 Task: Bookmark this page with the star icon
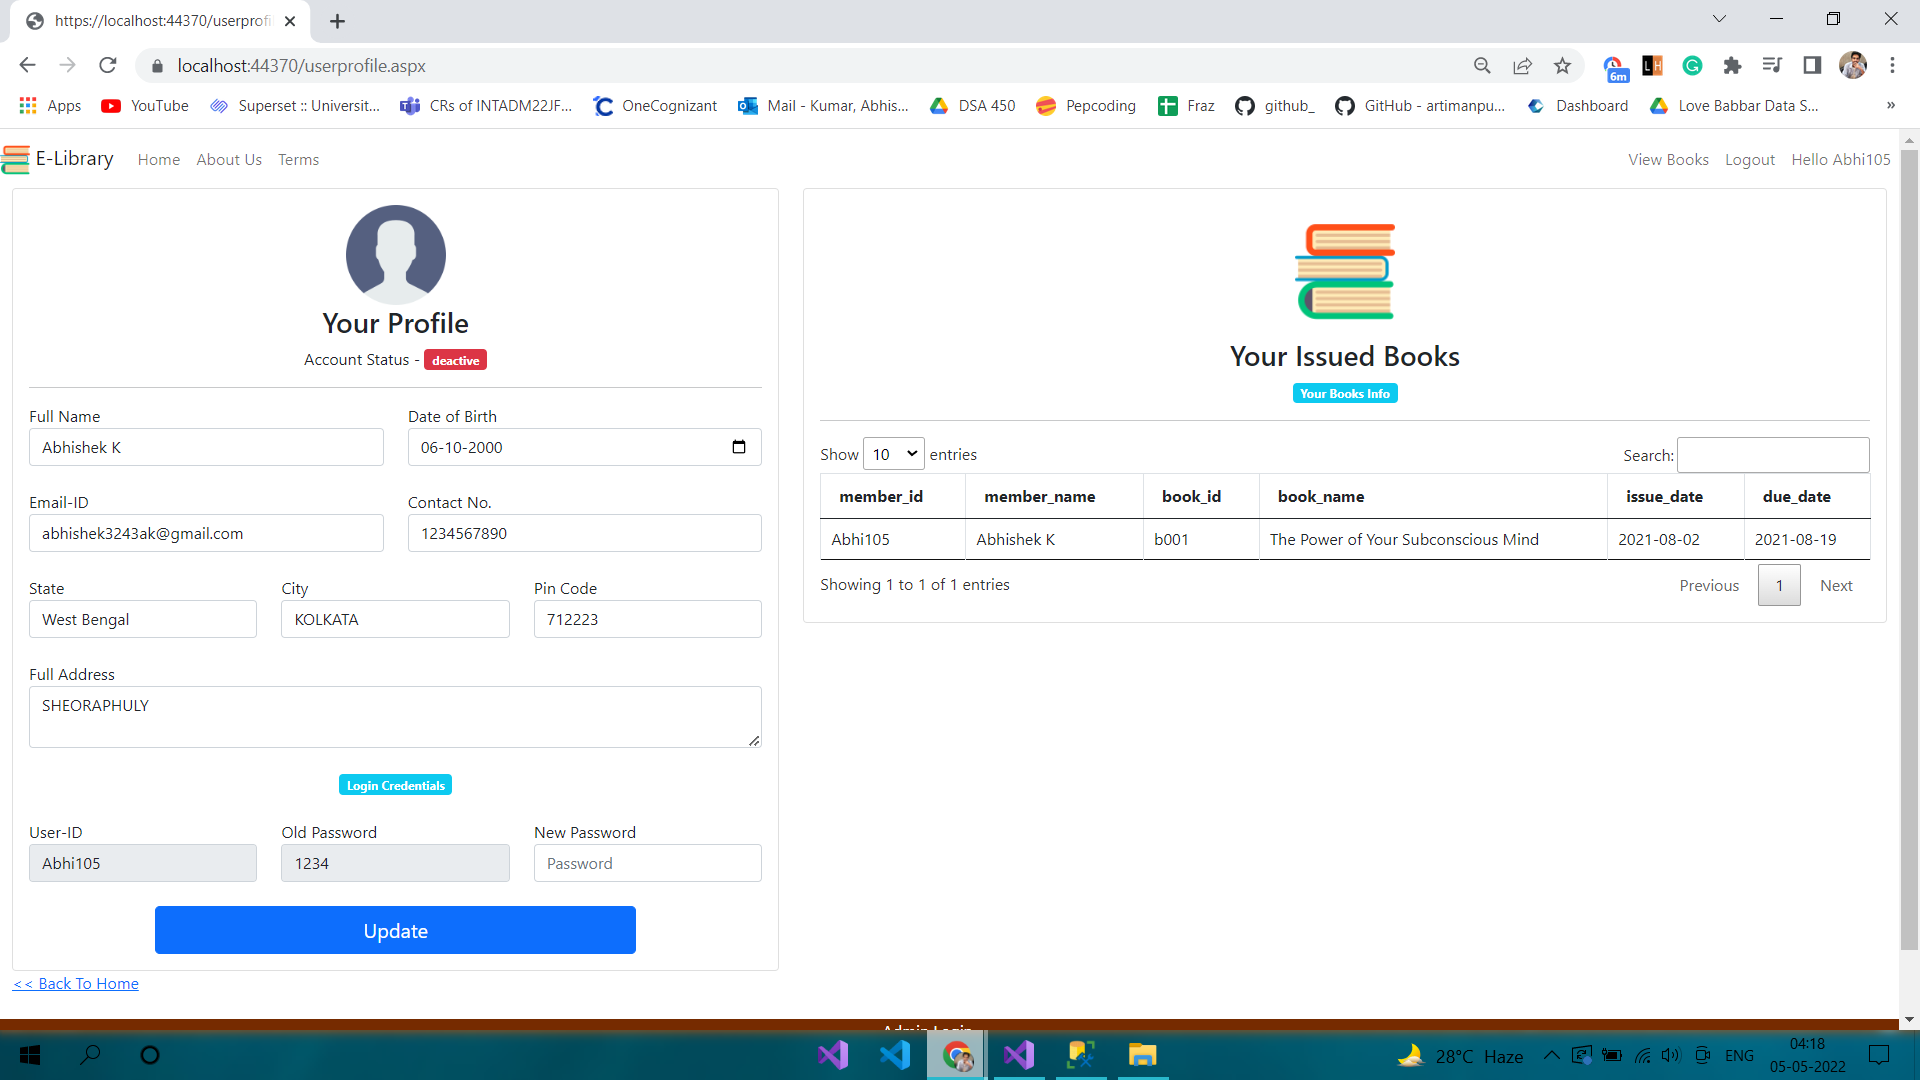(x=1562, y=66)
